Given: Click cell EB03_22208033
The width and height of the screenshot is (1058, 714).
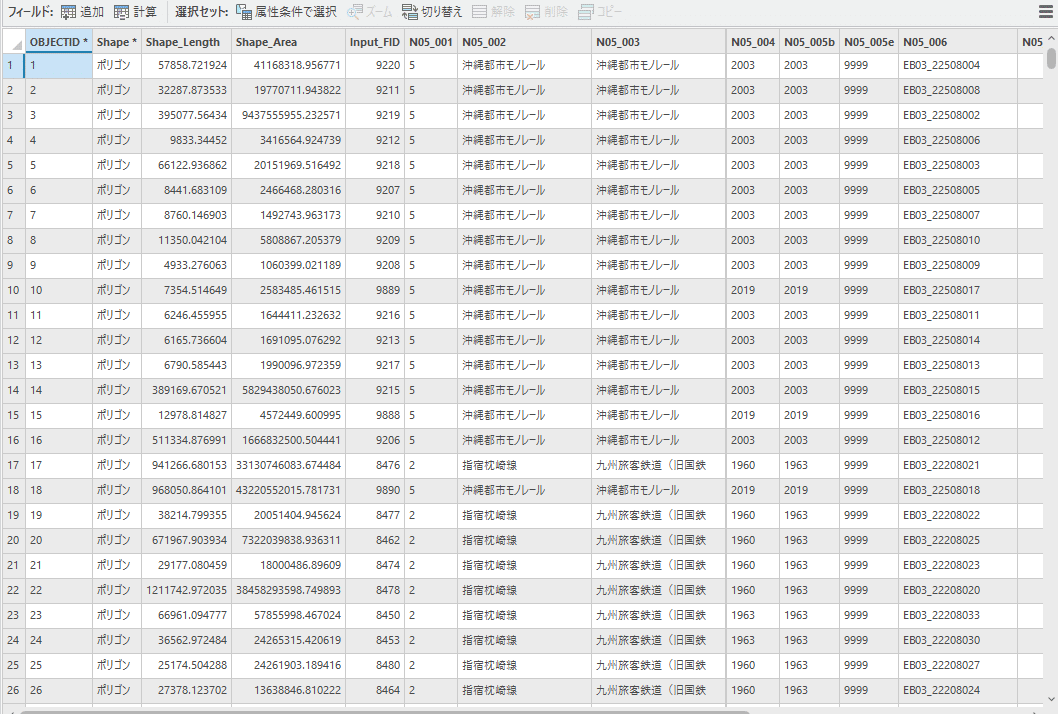Looking at the screenshot, I should (x=957, y=615).
